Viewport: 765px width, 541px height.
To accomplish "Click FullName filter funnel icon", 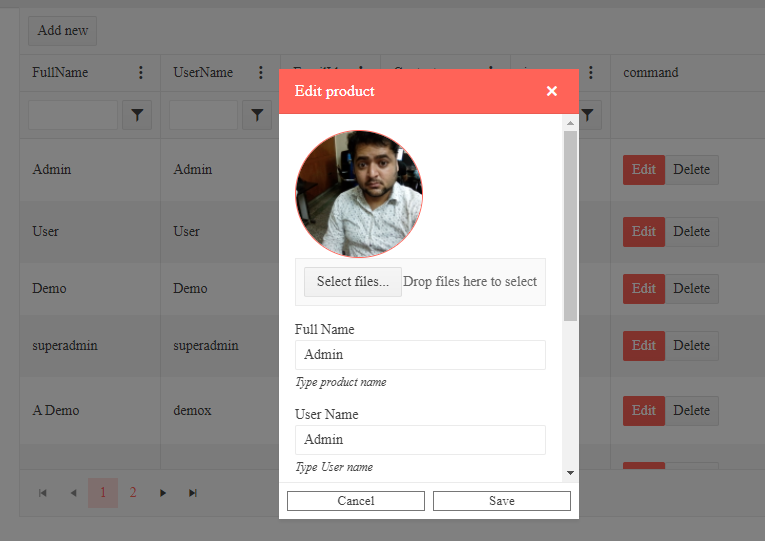I will pos(137,115).
